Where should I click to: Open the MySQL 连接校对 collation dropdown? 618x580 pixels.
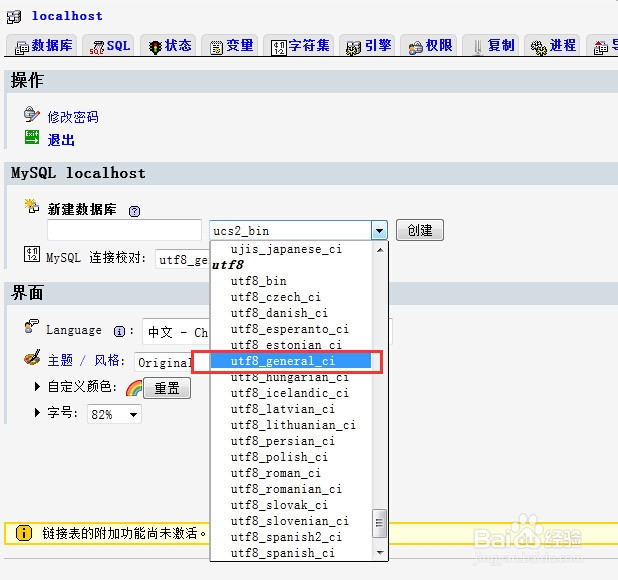pos(182,260)
